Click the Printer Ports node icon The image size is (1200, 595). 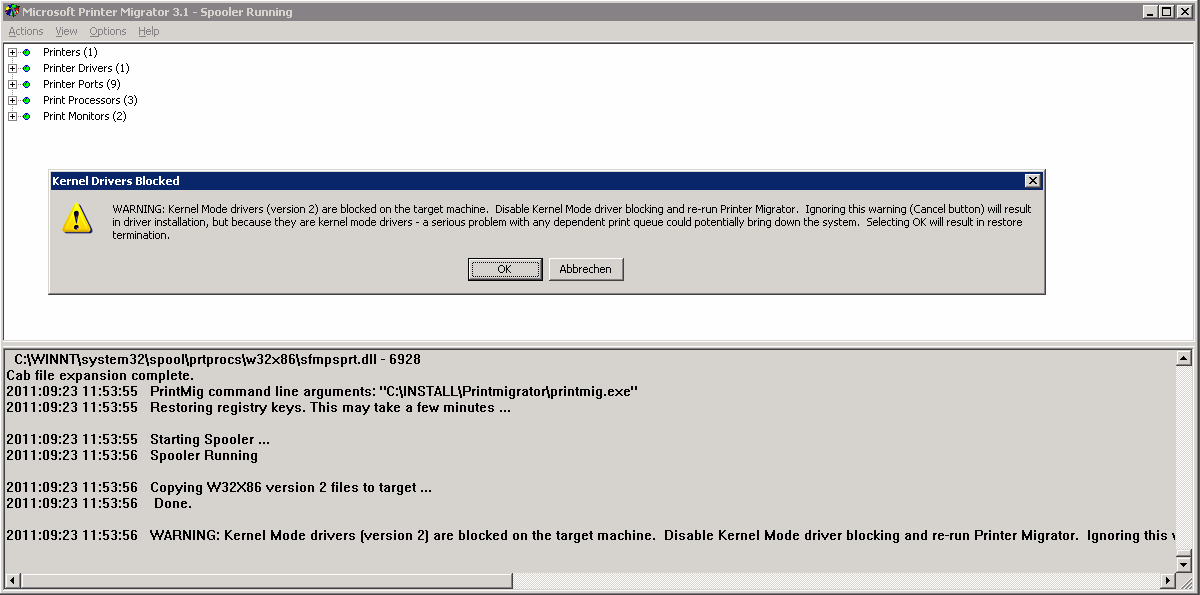pyautogui.click(x=27, y=84)
